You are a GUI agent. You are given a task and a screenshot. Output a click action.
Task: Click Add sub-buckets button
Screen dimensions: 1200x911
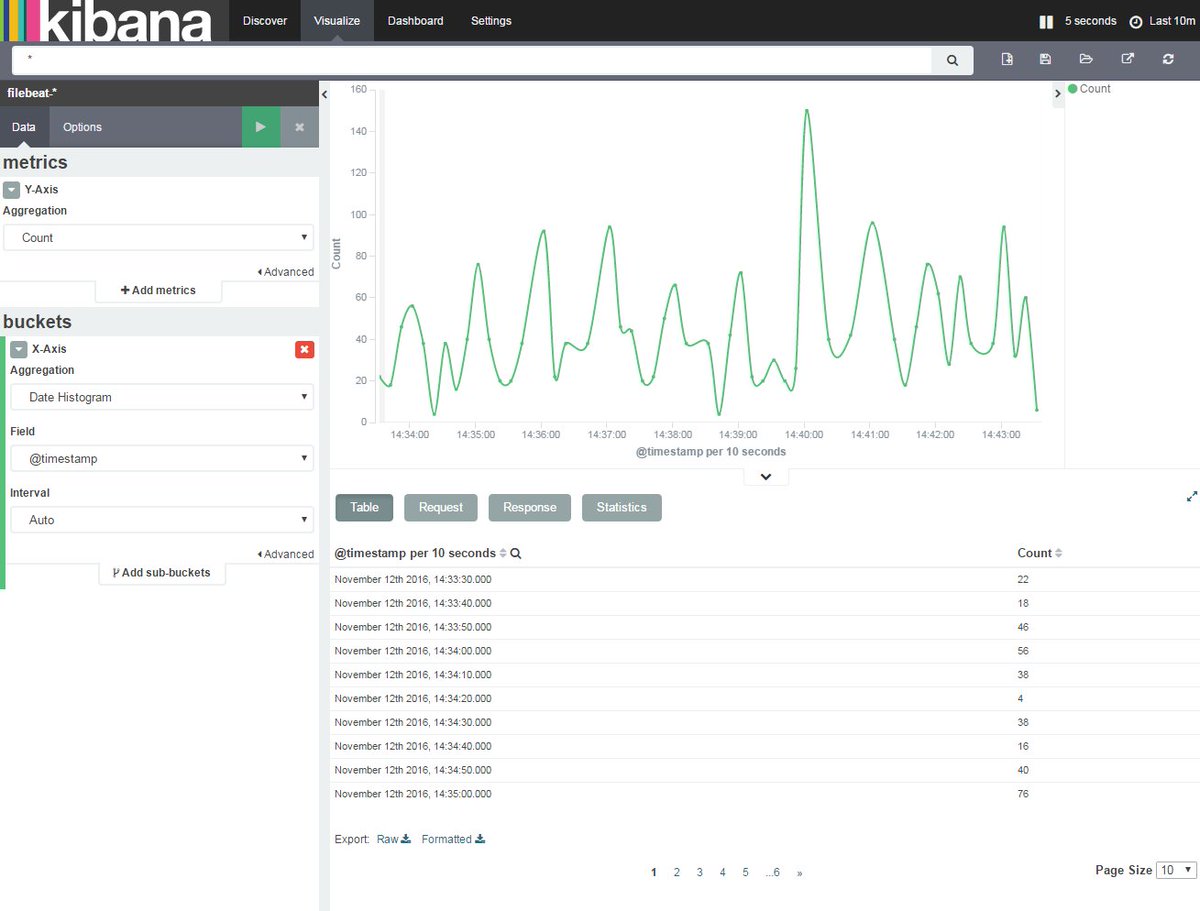click(161, 573)
